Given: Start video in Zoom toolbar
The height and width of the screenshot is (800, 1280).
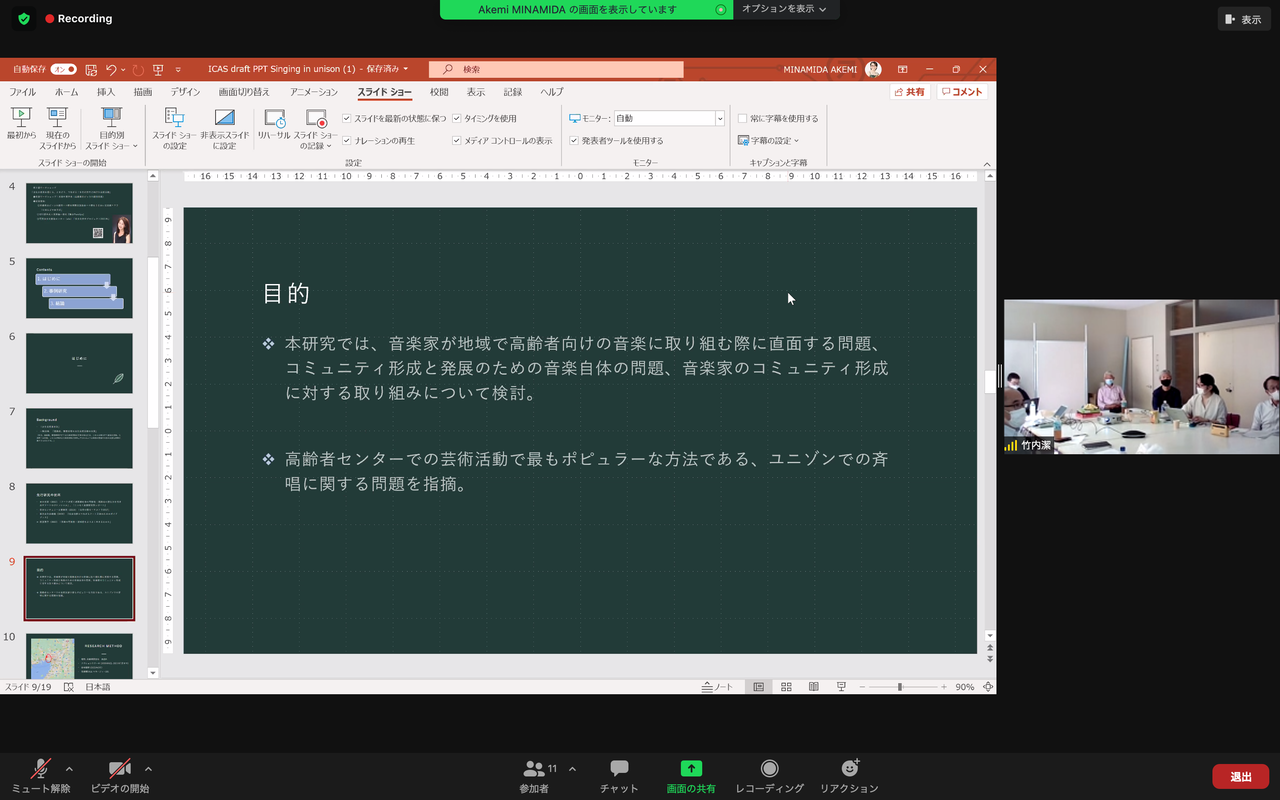Looking at the screenshot, I should coord(120,769).
